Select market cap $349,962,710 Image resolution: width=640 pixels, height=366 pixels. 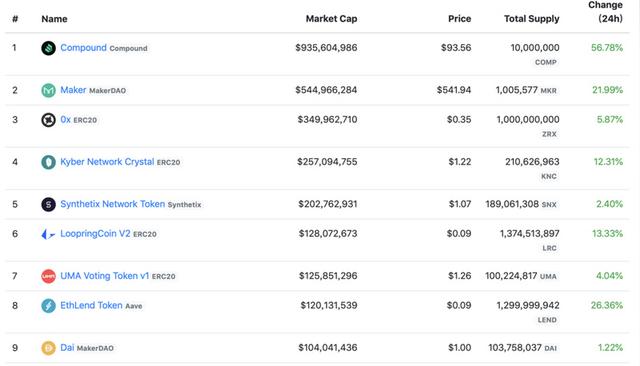[327, 120]
